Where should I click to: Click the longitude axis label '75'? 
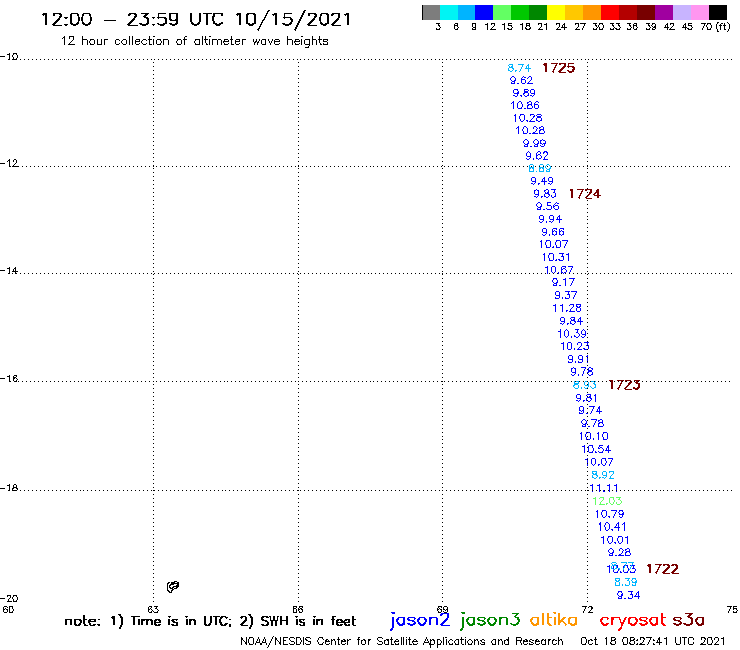pos(732,609)
